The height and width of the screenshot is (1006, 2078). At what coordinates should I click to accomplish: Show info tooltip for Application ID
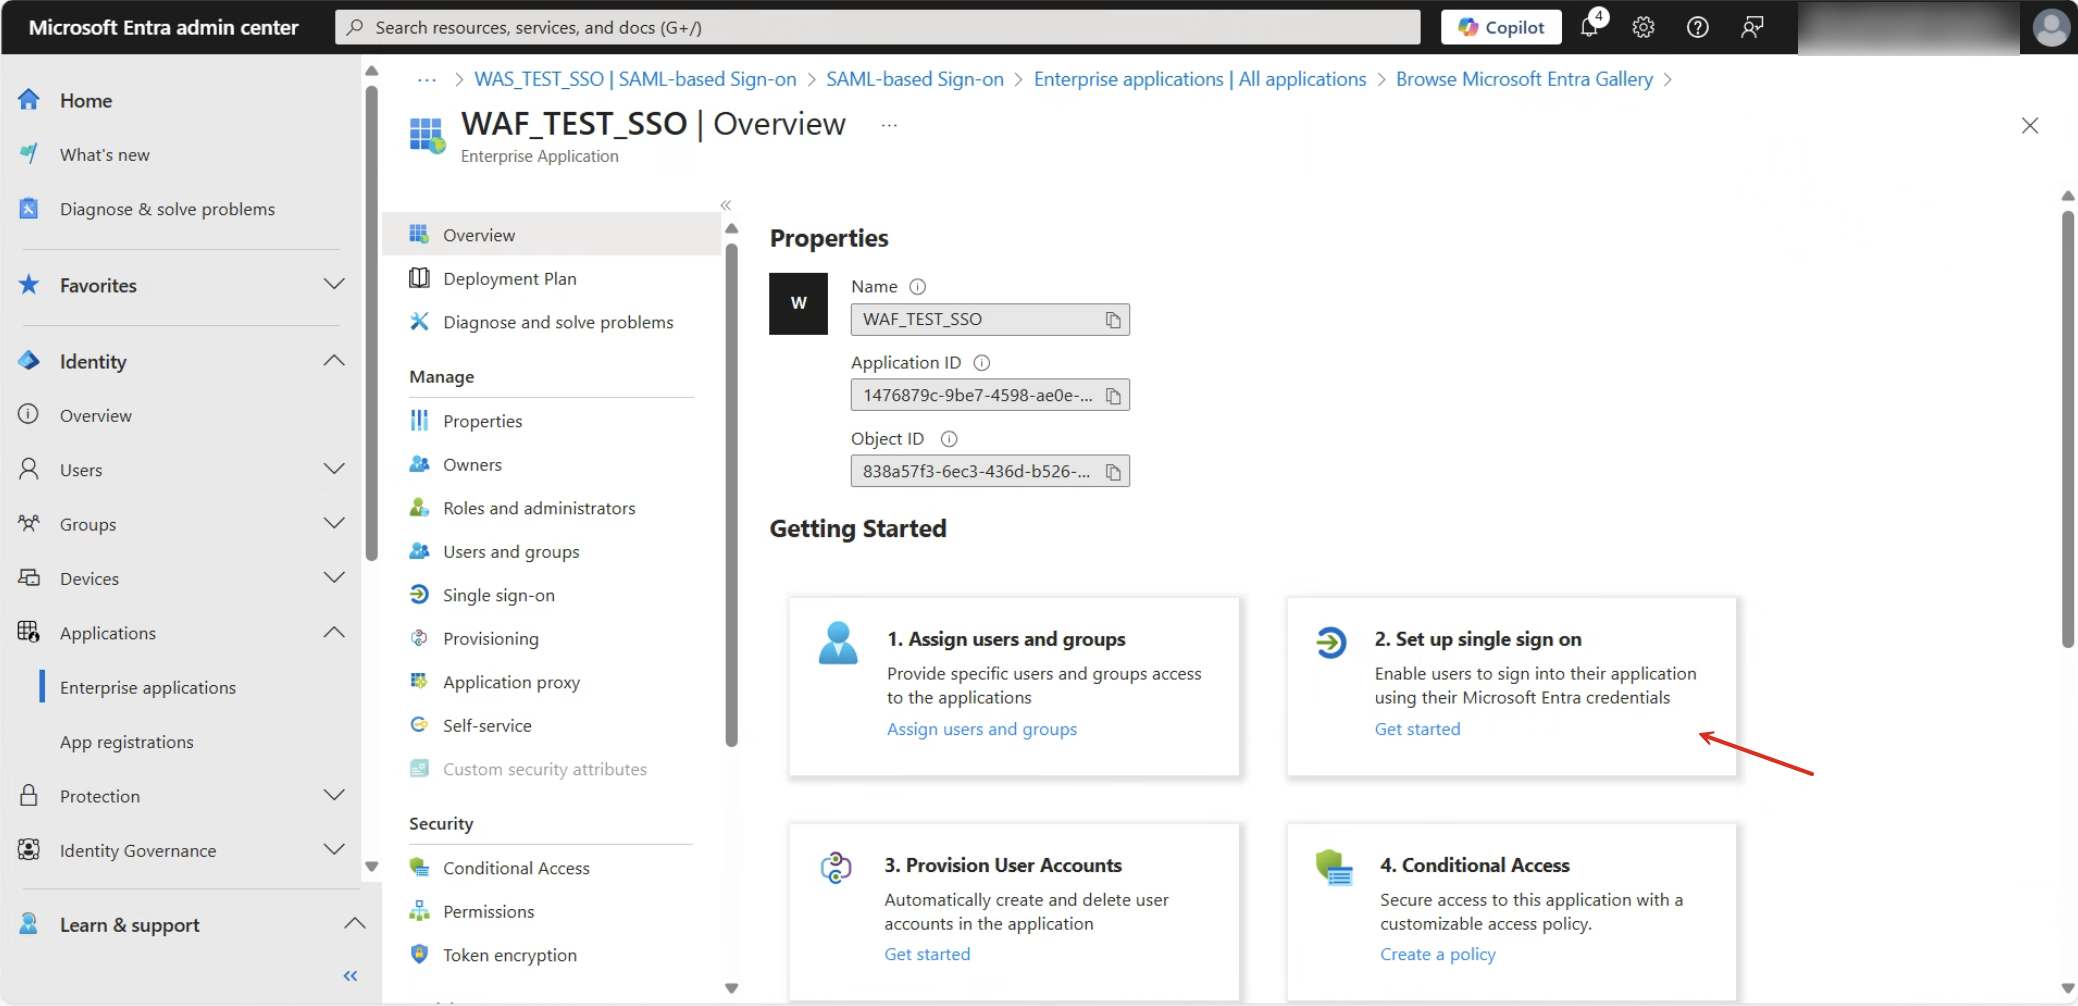(x=981, y=363)
